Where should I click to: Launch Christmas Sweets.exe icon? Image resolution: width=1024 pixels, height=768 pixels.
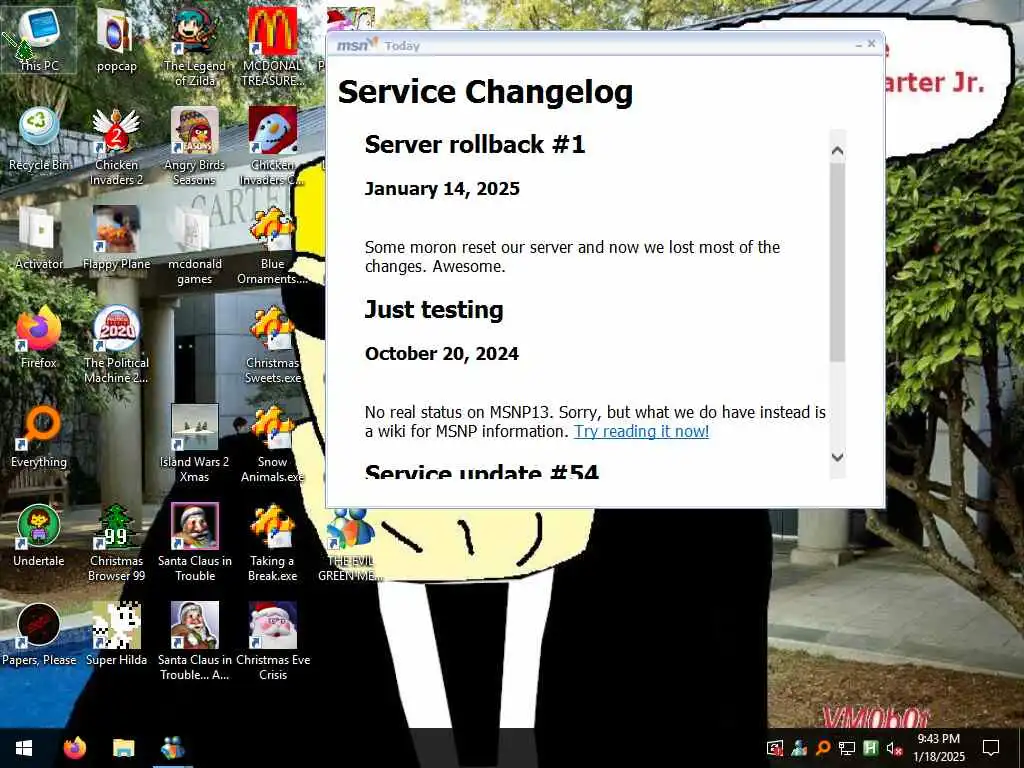(x=272, y=345)
